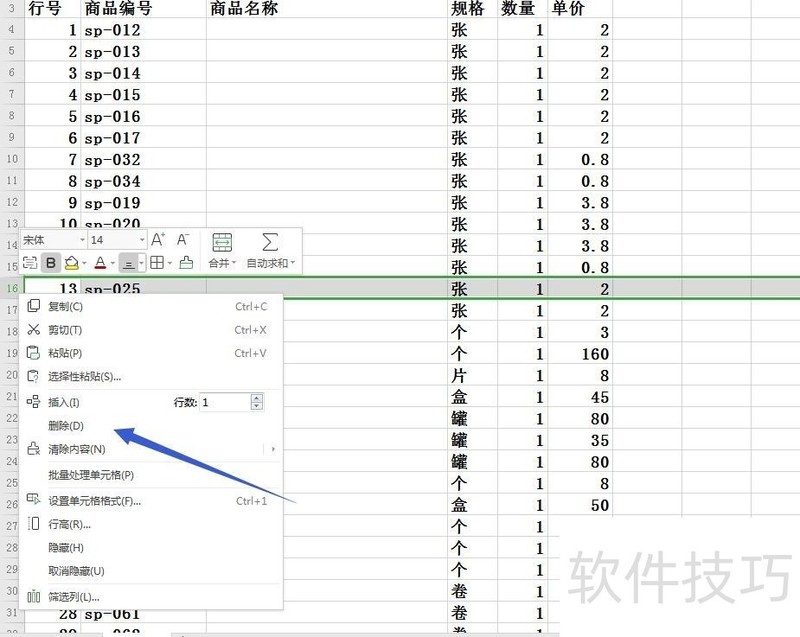Select 删除(D) to delete the row
This screenshot has width=800, height=637.
coord(151,426)
